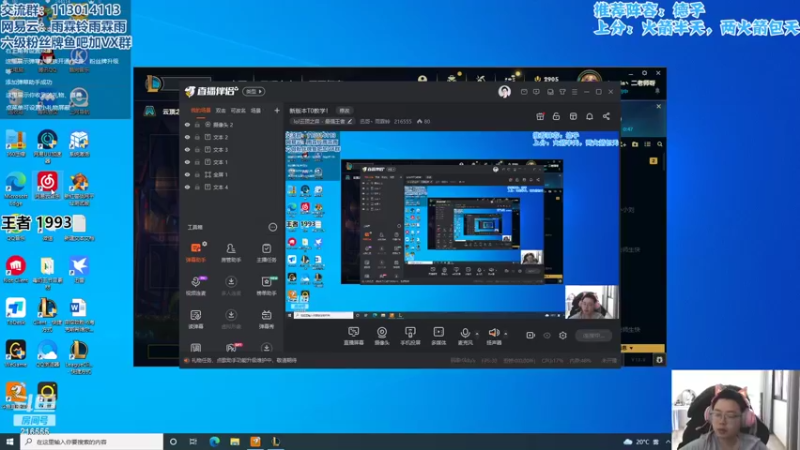Screen dimensions: 800x450
Task: Click the unlock padlock icon above the preview
Action: (x=556, y=116)
